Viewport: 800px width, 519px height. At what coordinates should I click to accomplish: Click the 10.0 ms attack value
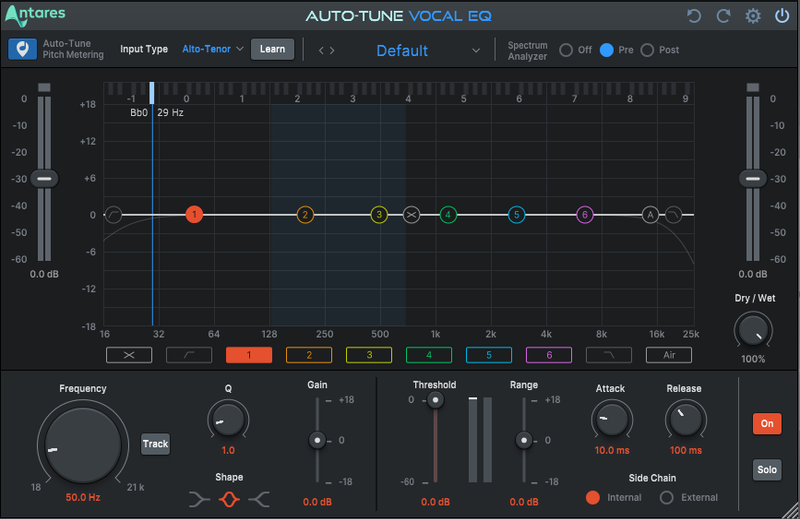tap(612, 451)
